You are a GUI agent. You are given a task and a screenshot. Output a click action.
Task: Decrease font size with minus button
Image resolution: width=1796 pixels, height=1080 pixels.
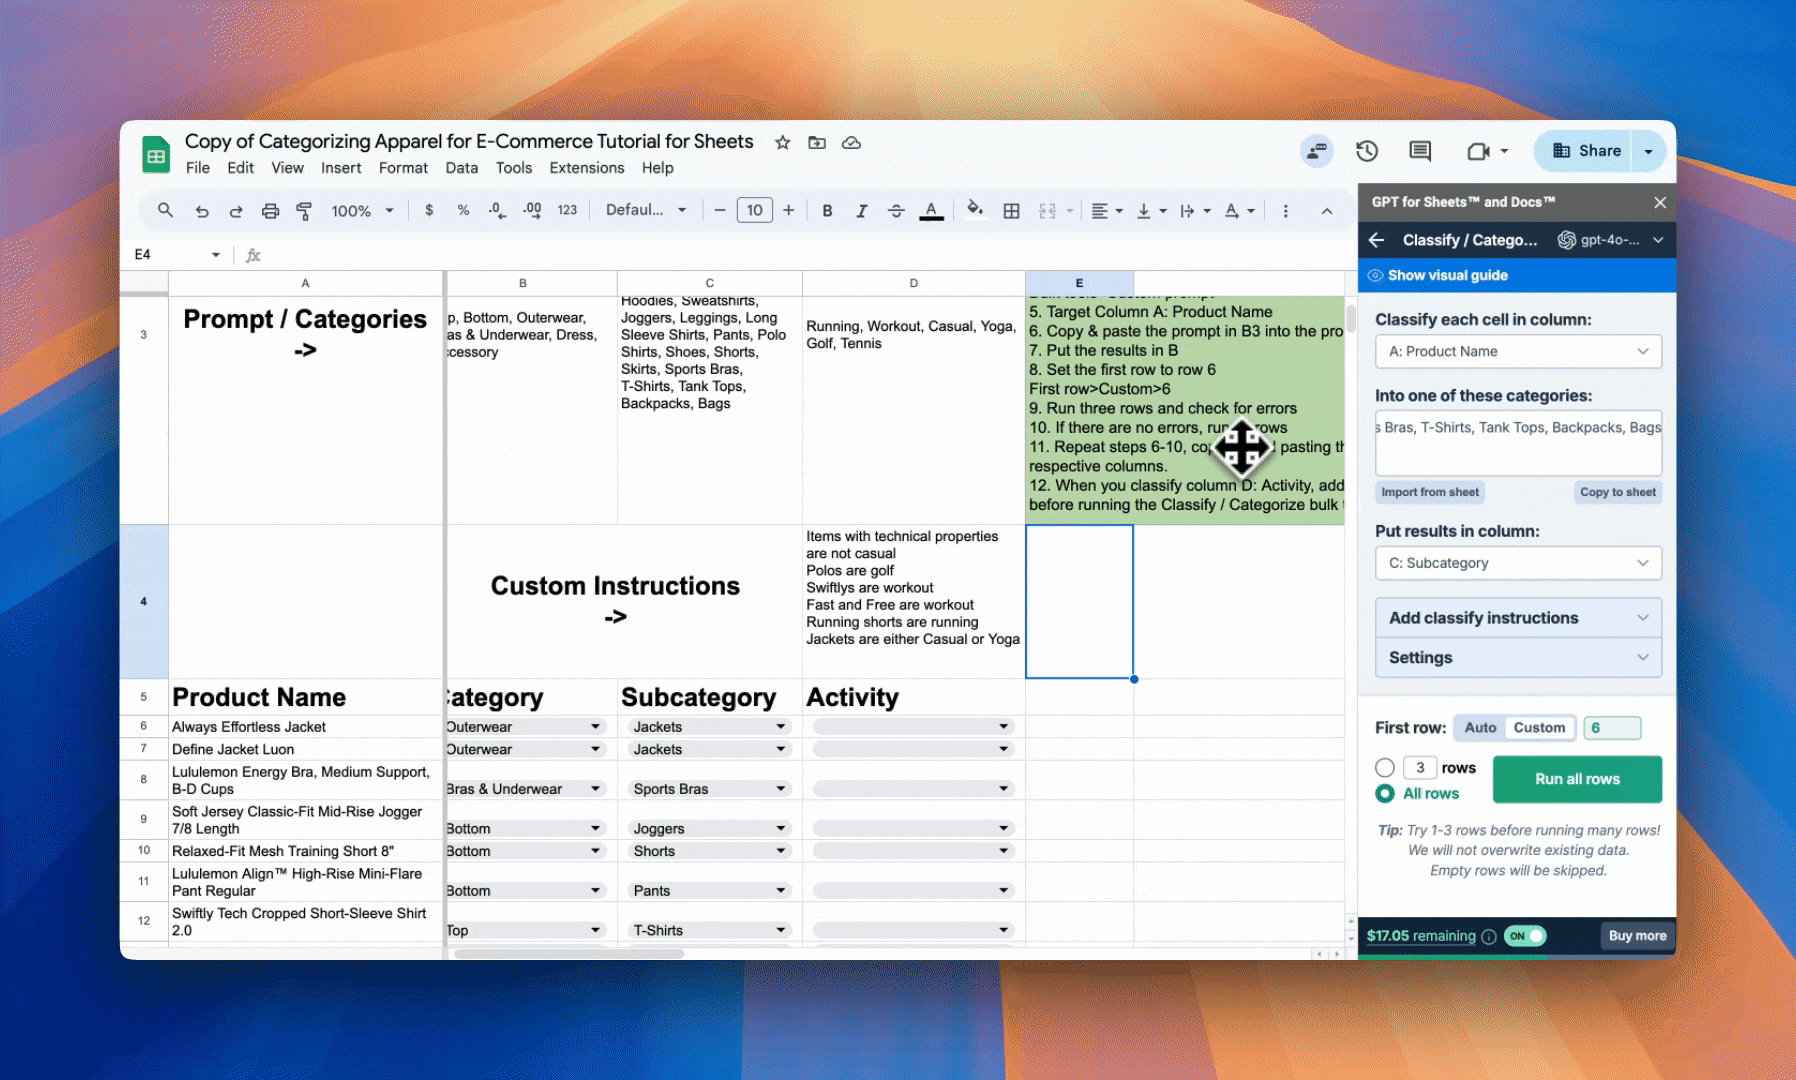(719, 210)
